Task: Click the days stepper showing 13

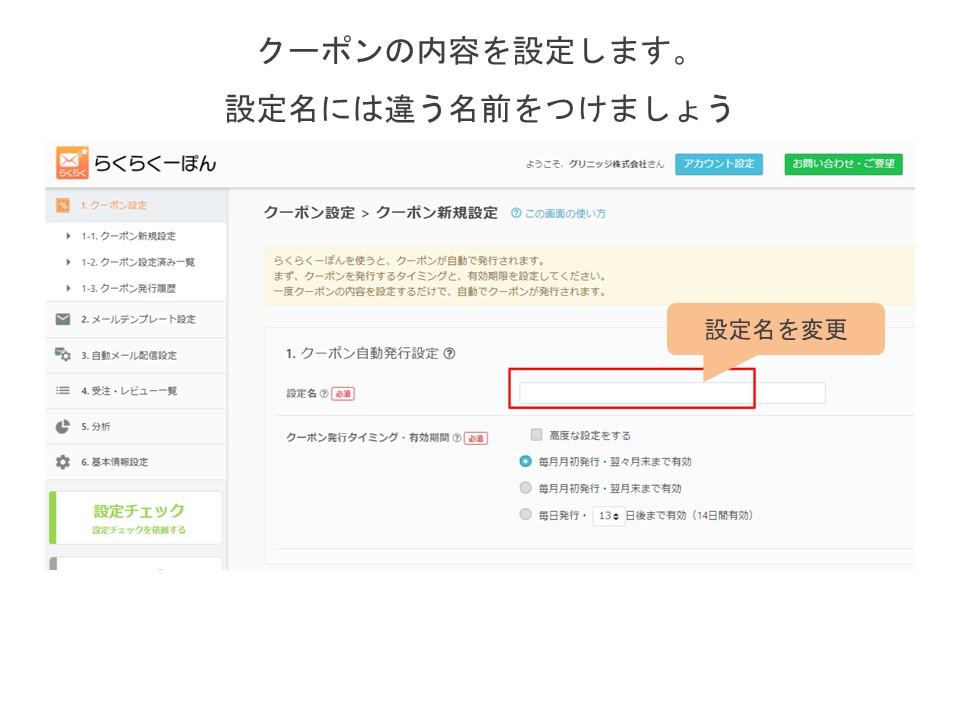Action: tap(608, 516)
